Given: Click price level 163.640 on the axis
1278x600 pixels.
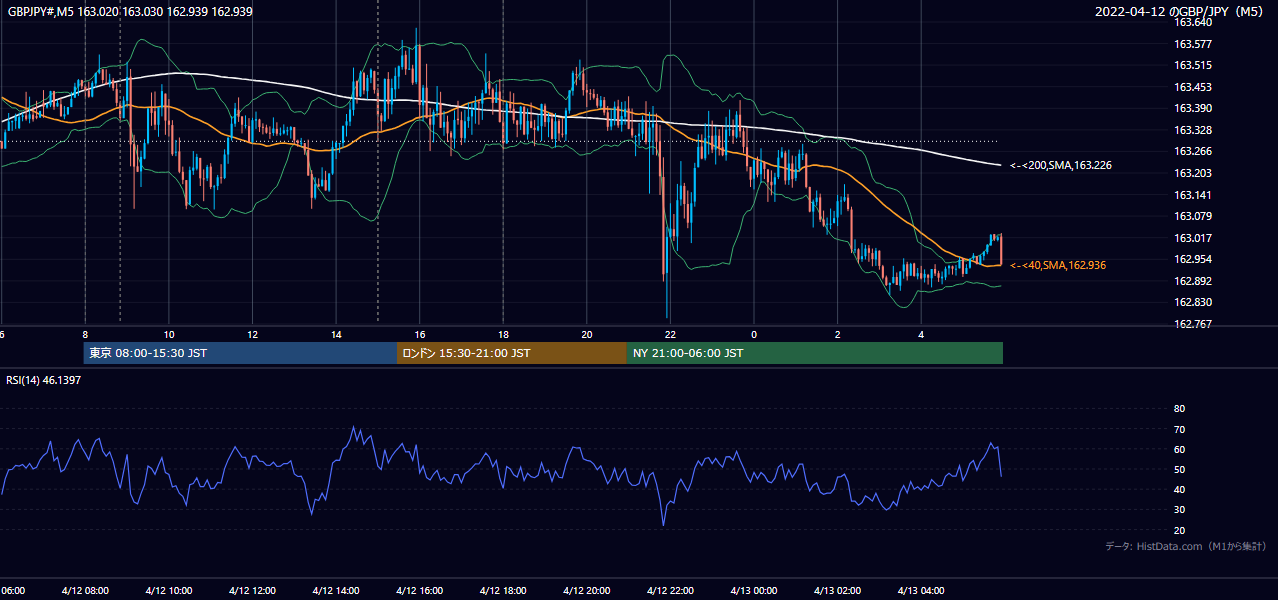Looking at the screenshot, I should (x=1192, y=22).
